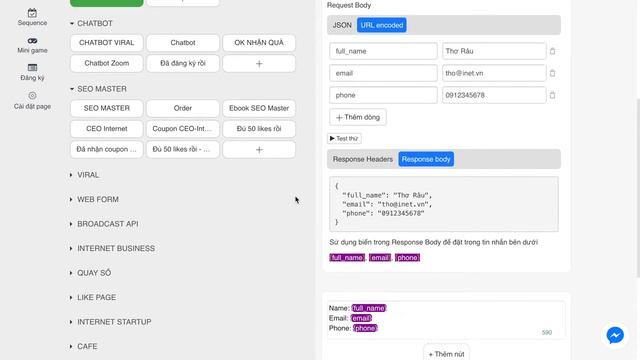Viewport: 640px width, 360px height.
Task: Expand the VIRAL group
Action: [71, 175]
